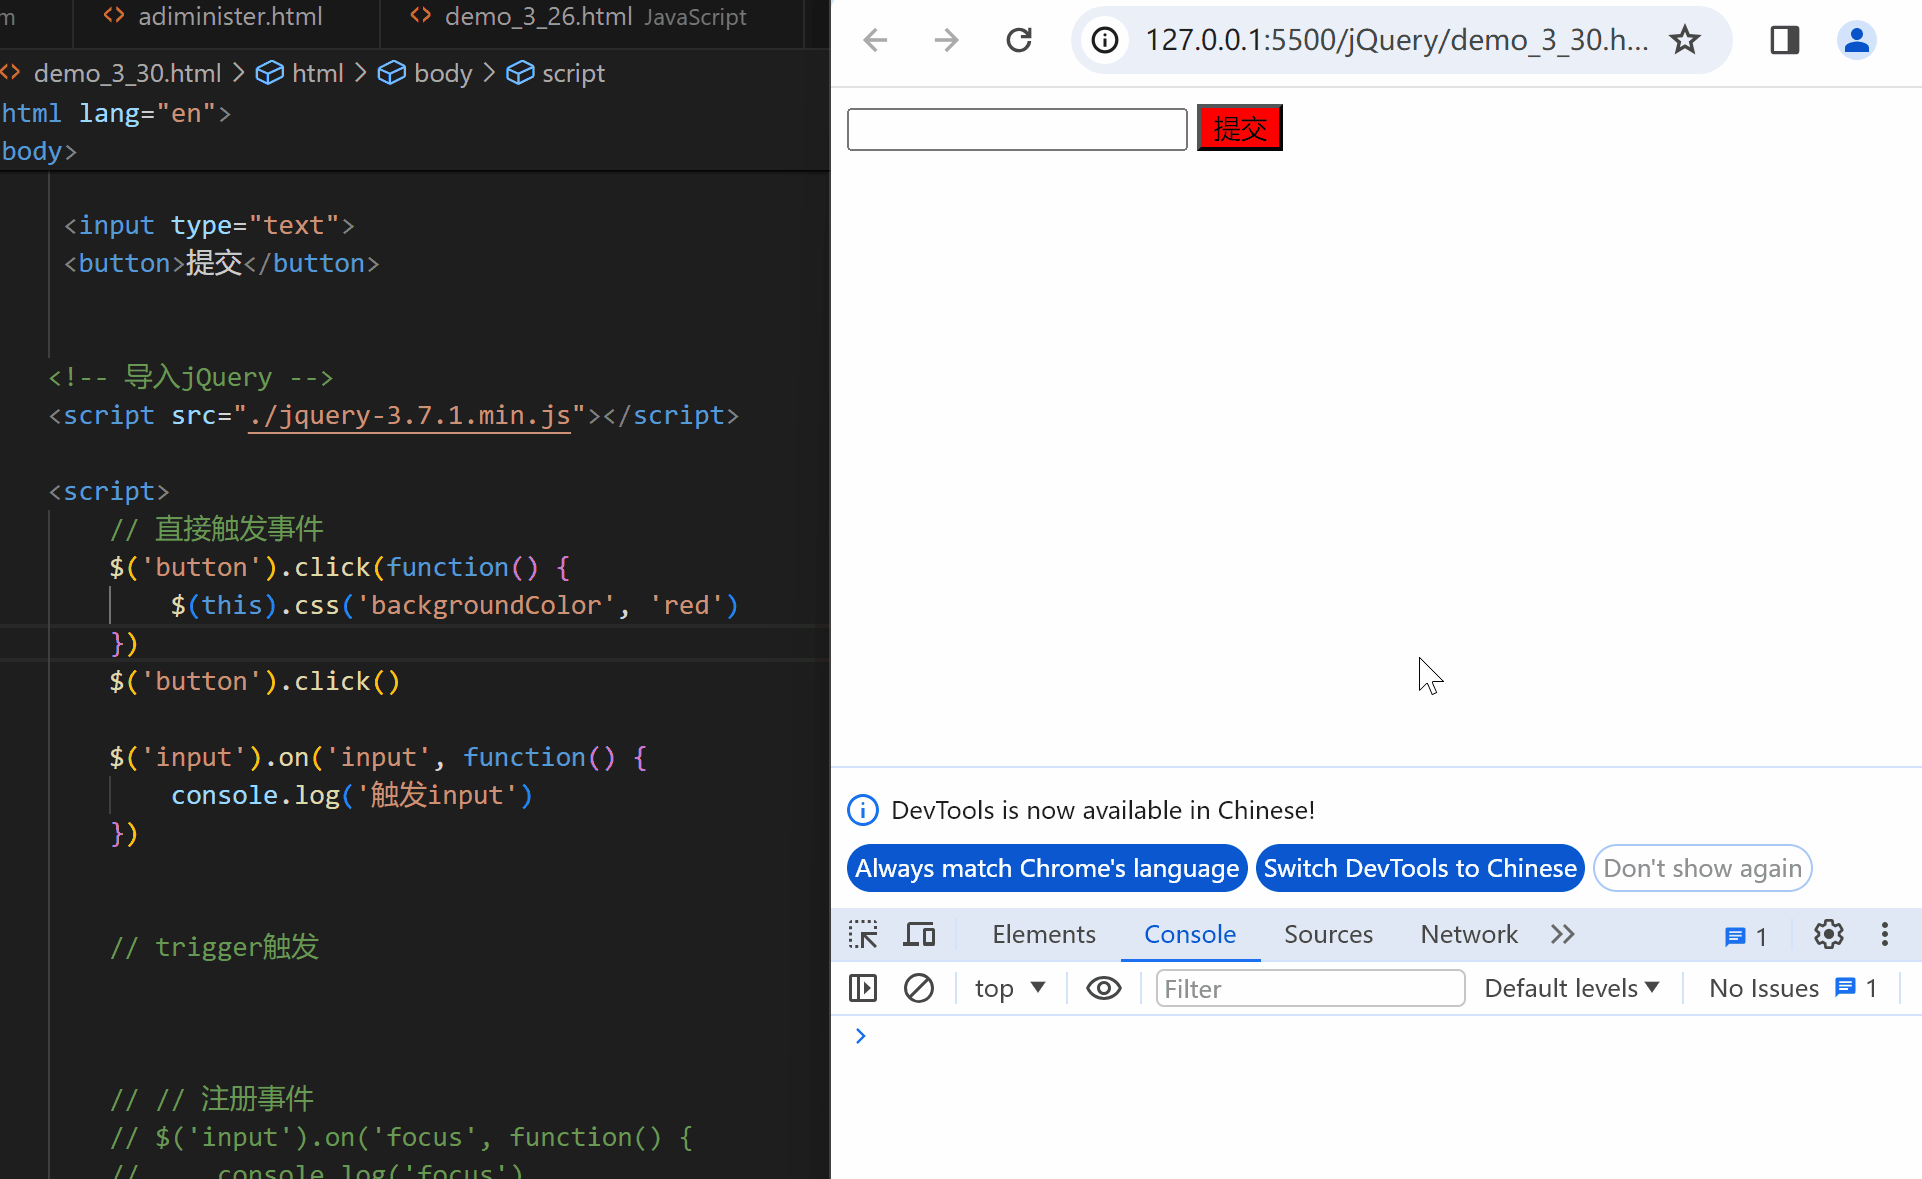Click the site information icon
This screenshot has width=1922, height=1179.
(x=1105, y=40)
